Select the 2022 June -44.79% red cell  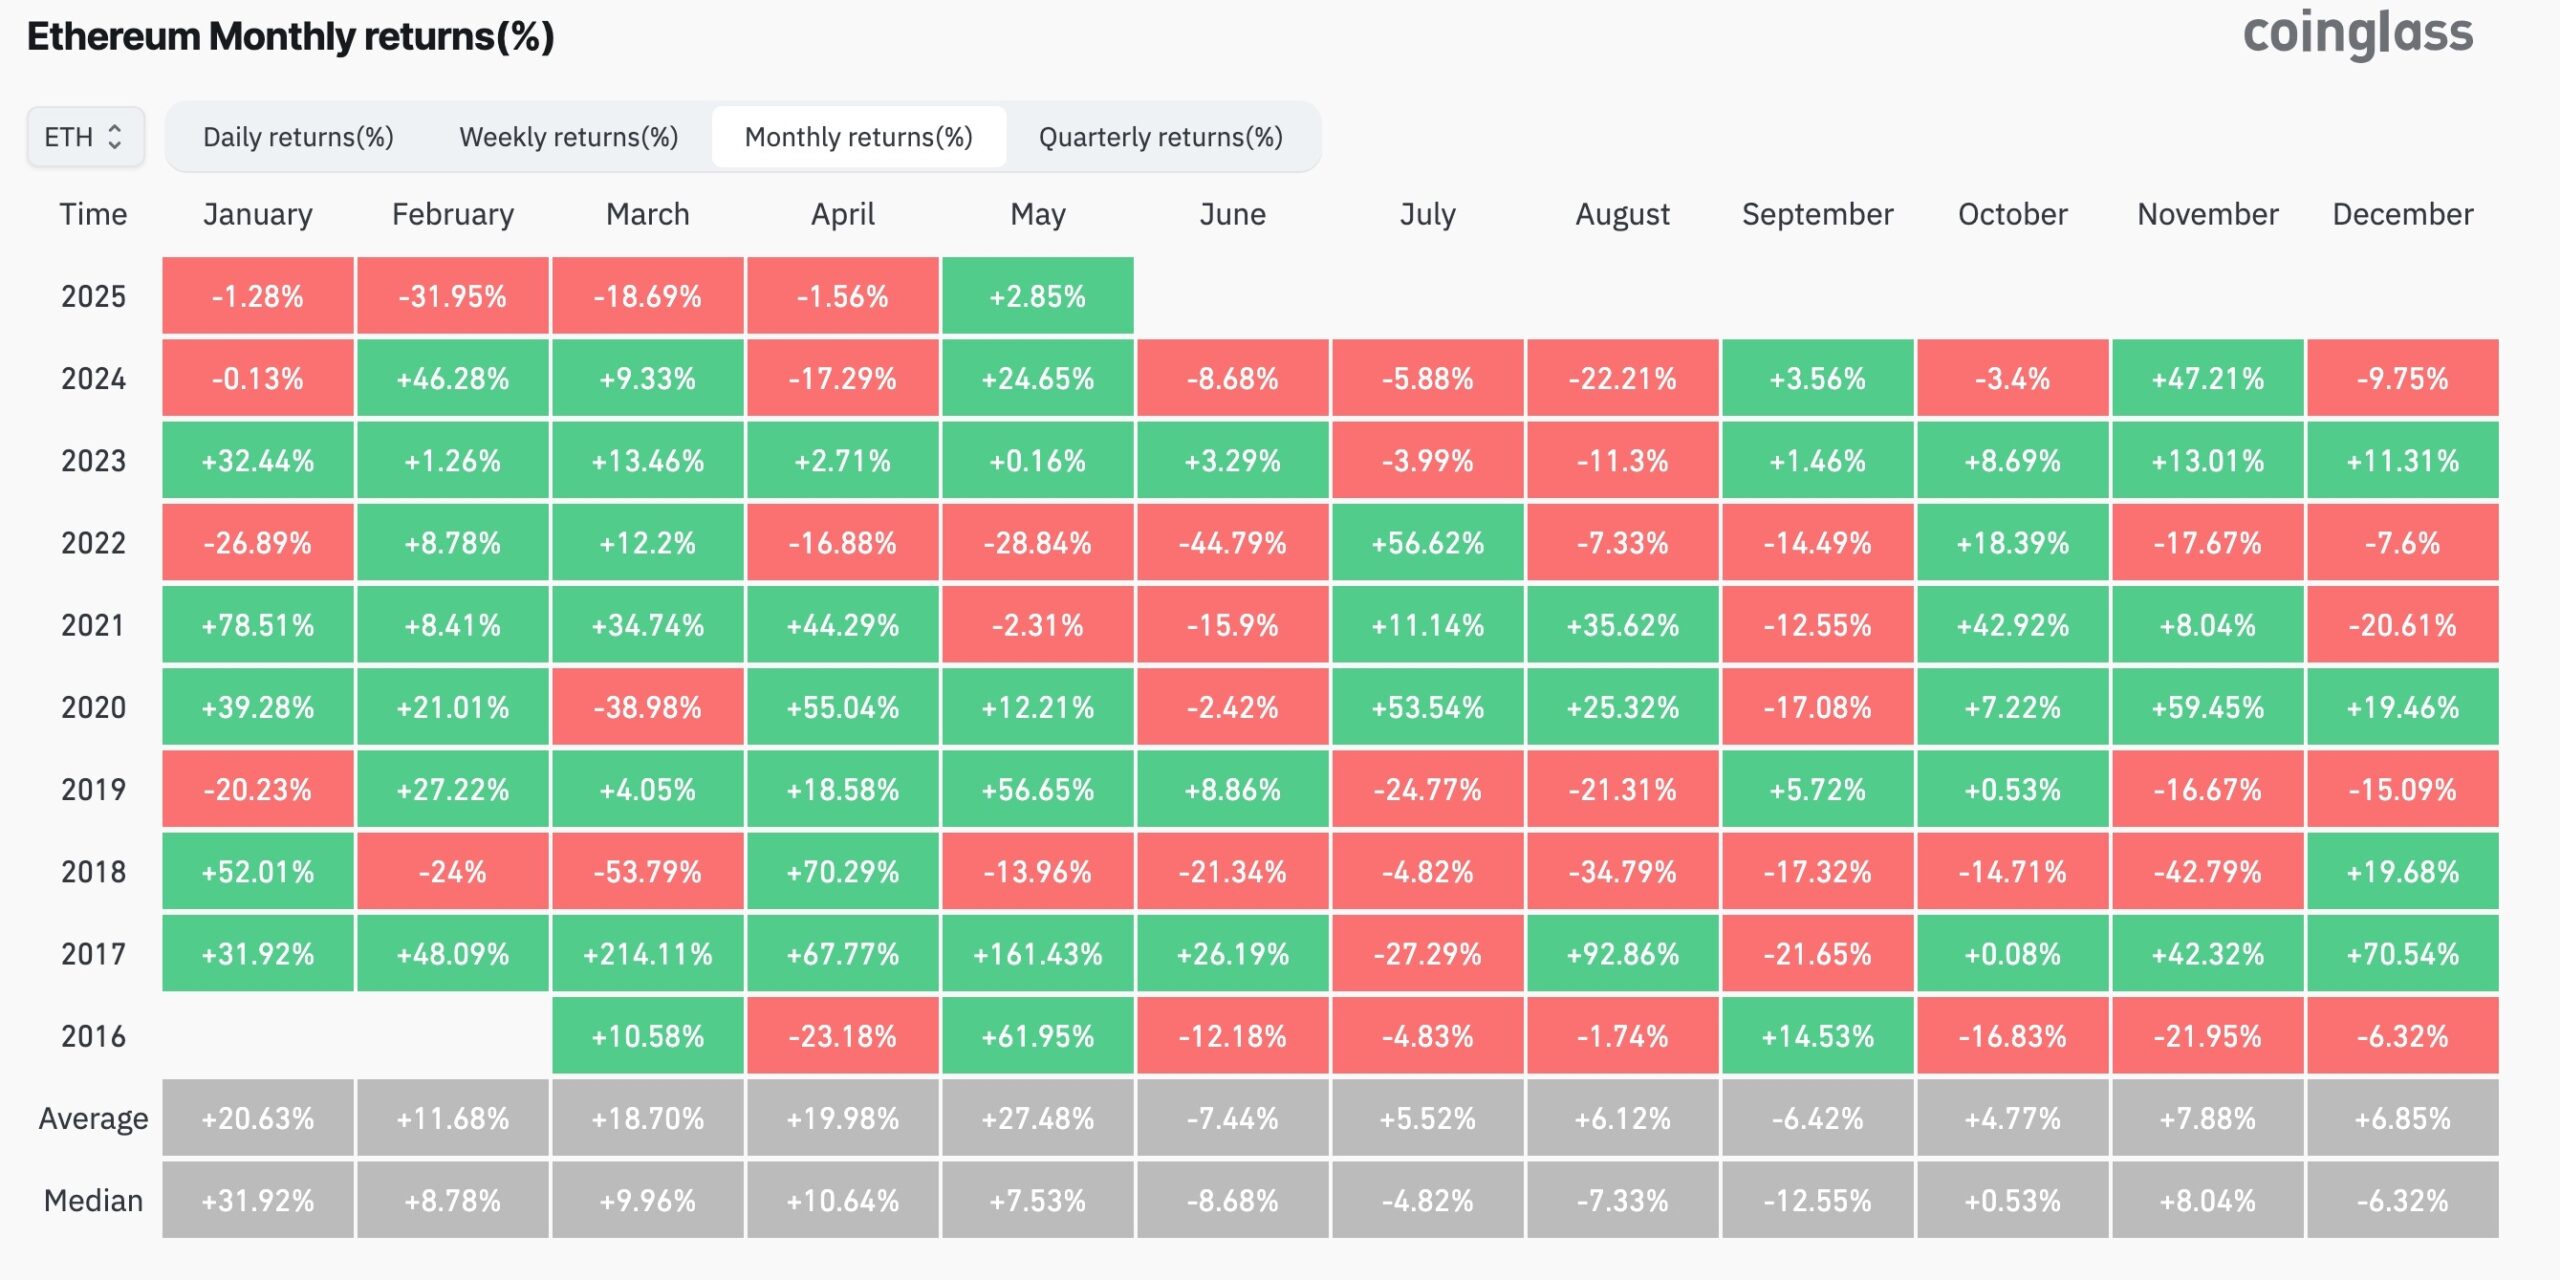click(1232, 542)
